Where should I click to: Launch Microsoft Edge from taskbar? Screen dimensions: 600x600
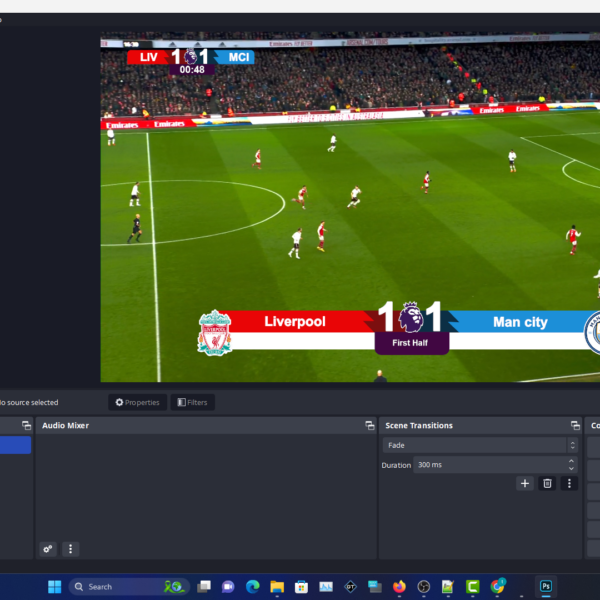(253, 587)
